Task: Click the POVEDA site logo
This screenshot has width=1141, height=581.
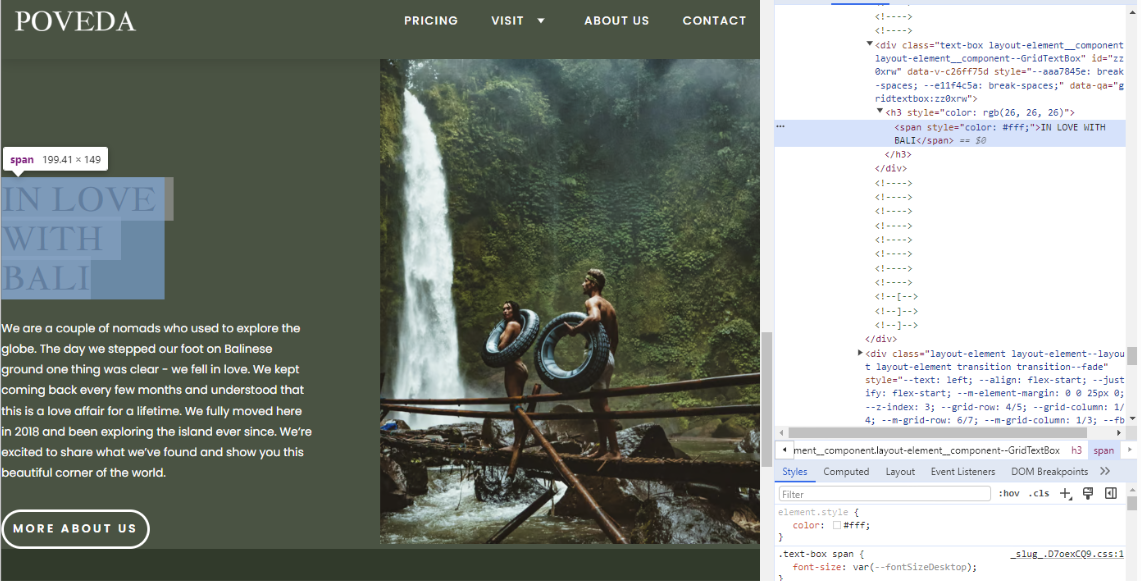Action: (x=74, y=20)
